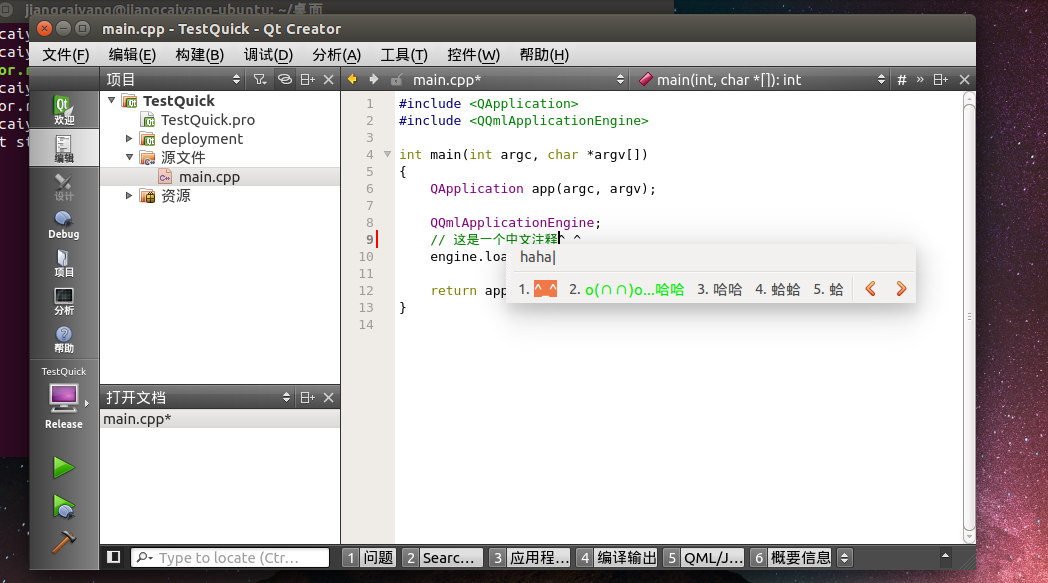Viewport: 1048px width, 583px height.
Task: Open the Projects view selector combo box
Action: (x=173, y=80)
